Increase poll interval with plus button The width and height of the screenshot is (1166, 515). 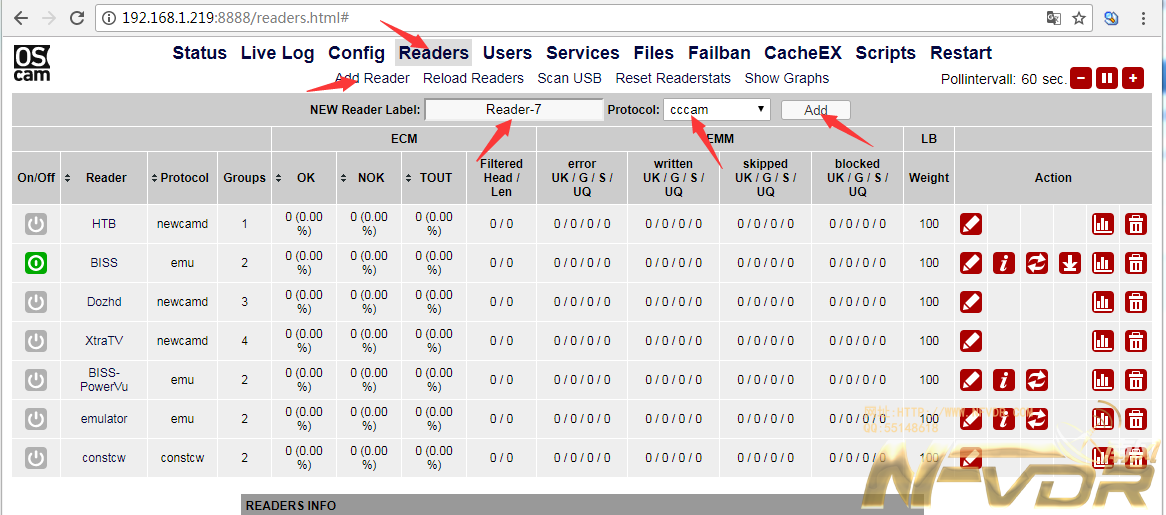point(1132,78)
